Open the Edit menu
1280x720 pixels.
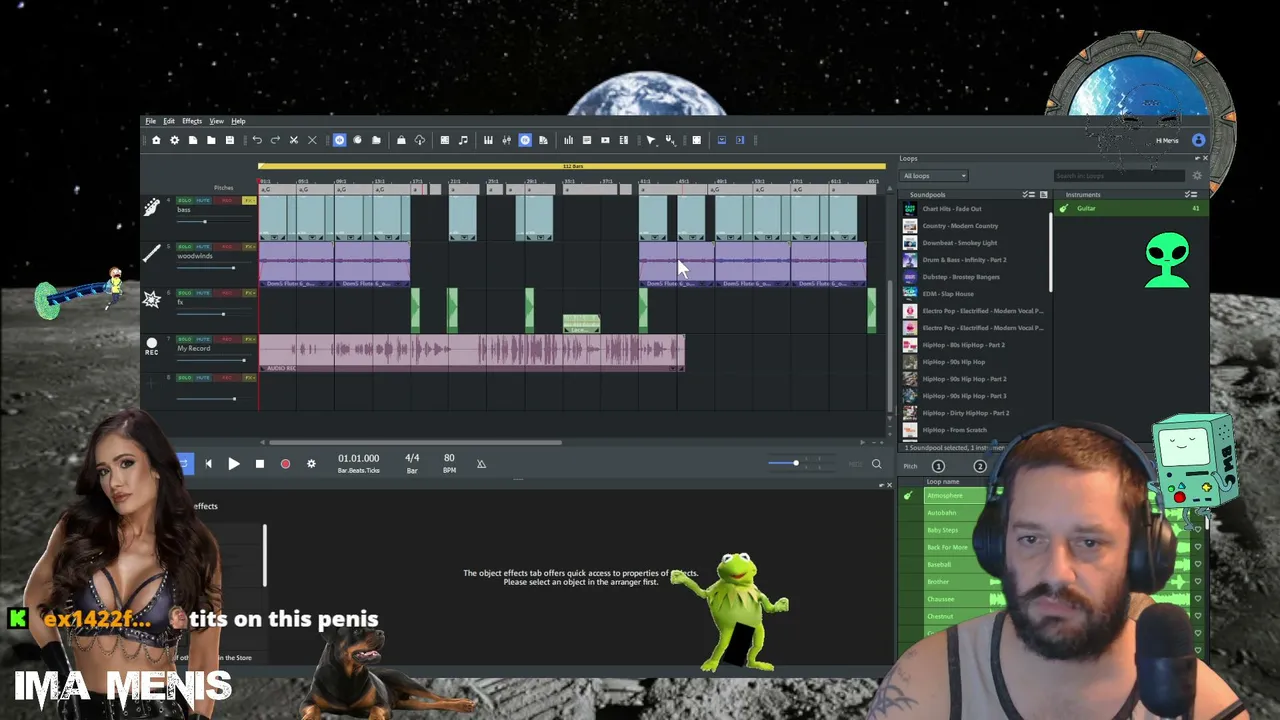[x=169, y=121]
